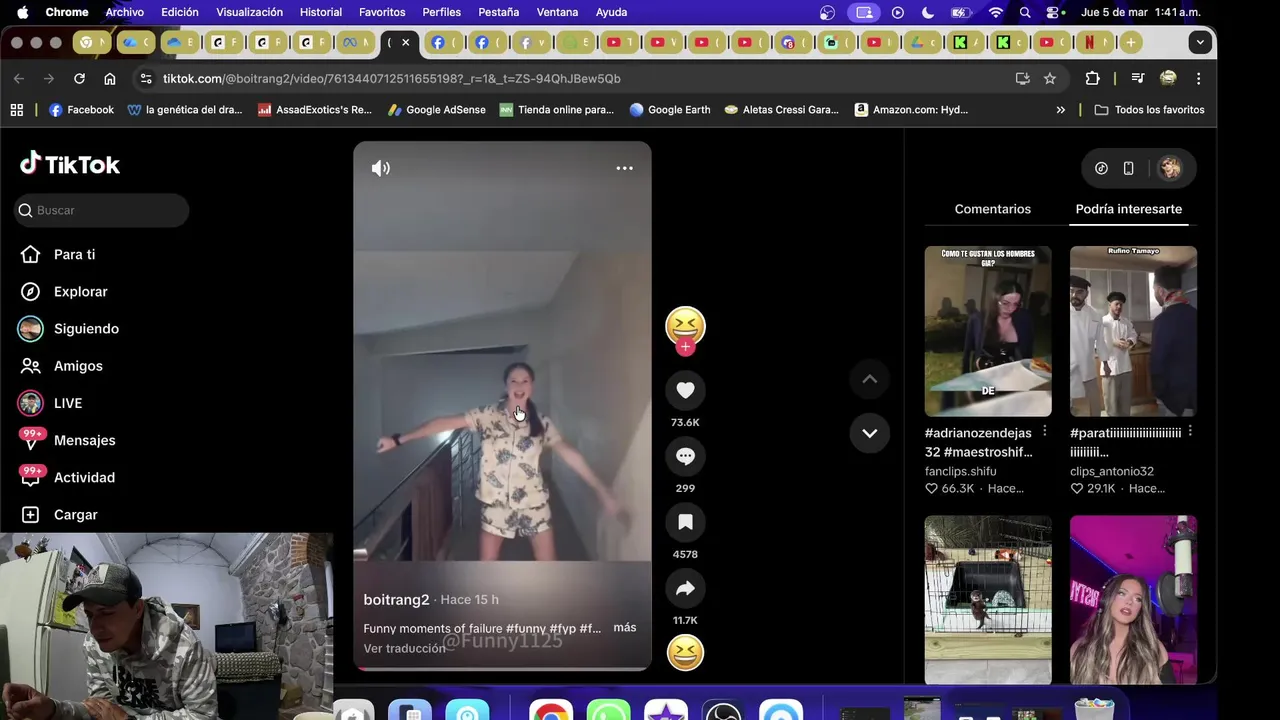Open the Chrome home page button
This screenshot has height=720, width=1280.
(x=110, y=78)
